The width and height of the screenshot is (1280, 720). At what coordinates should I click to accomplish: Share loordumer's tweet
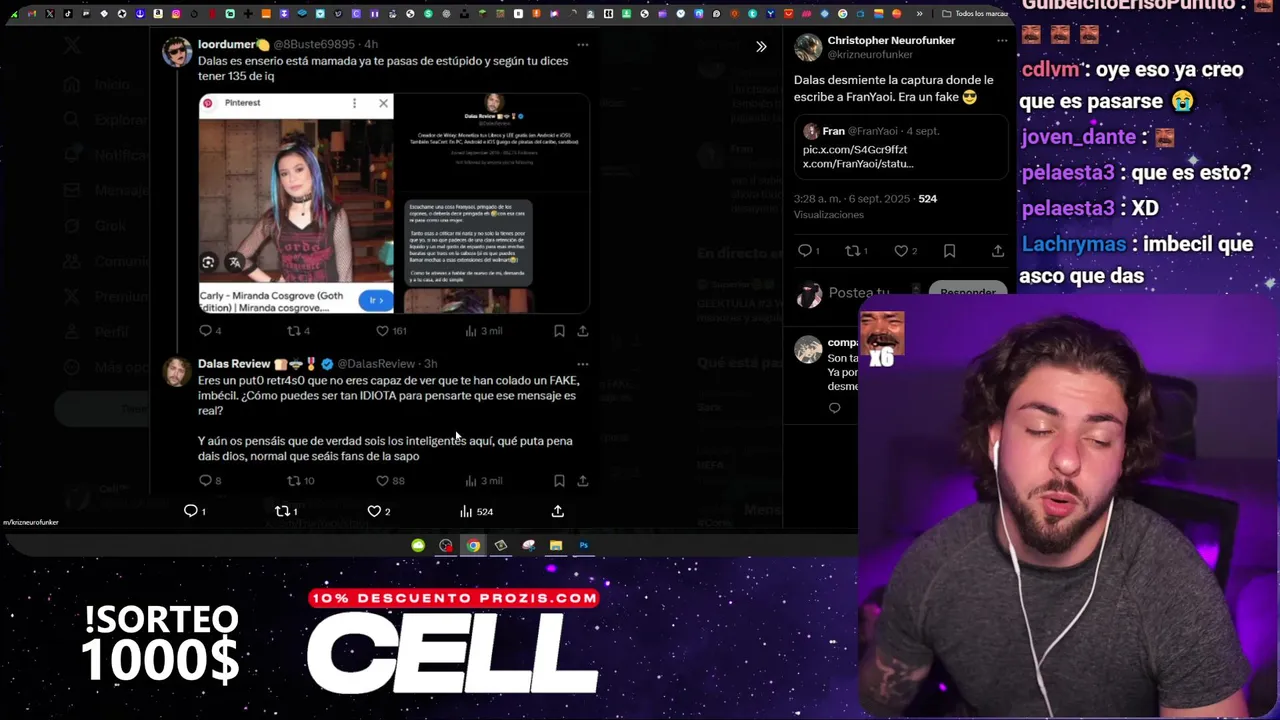[x=583, y=331]
